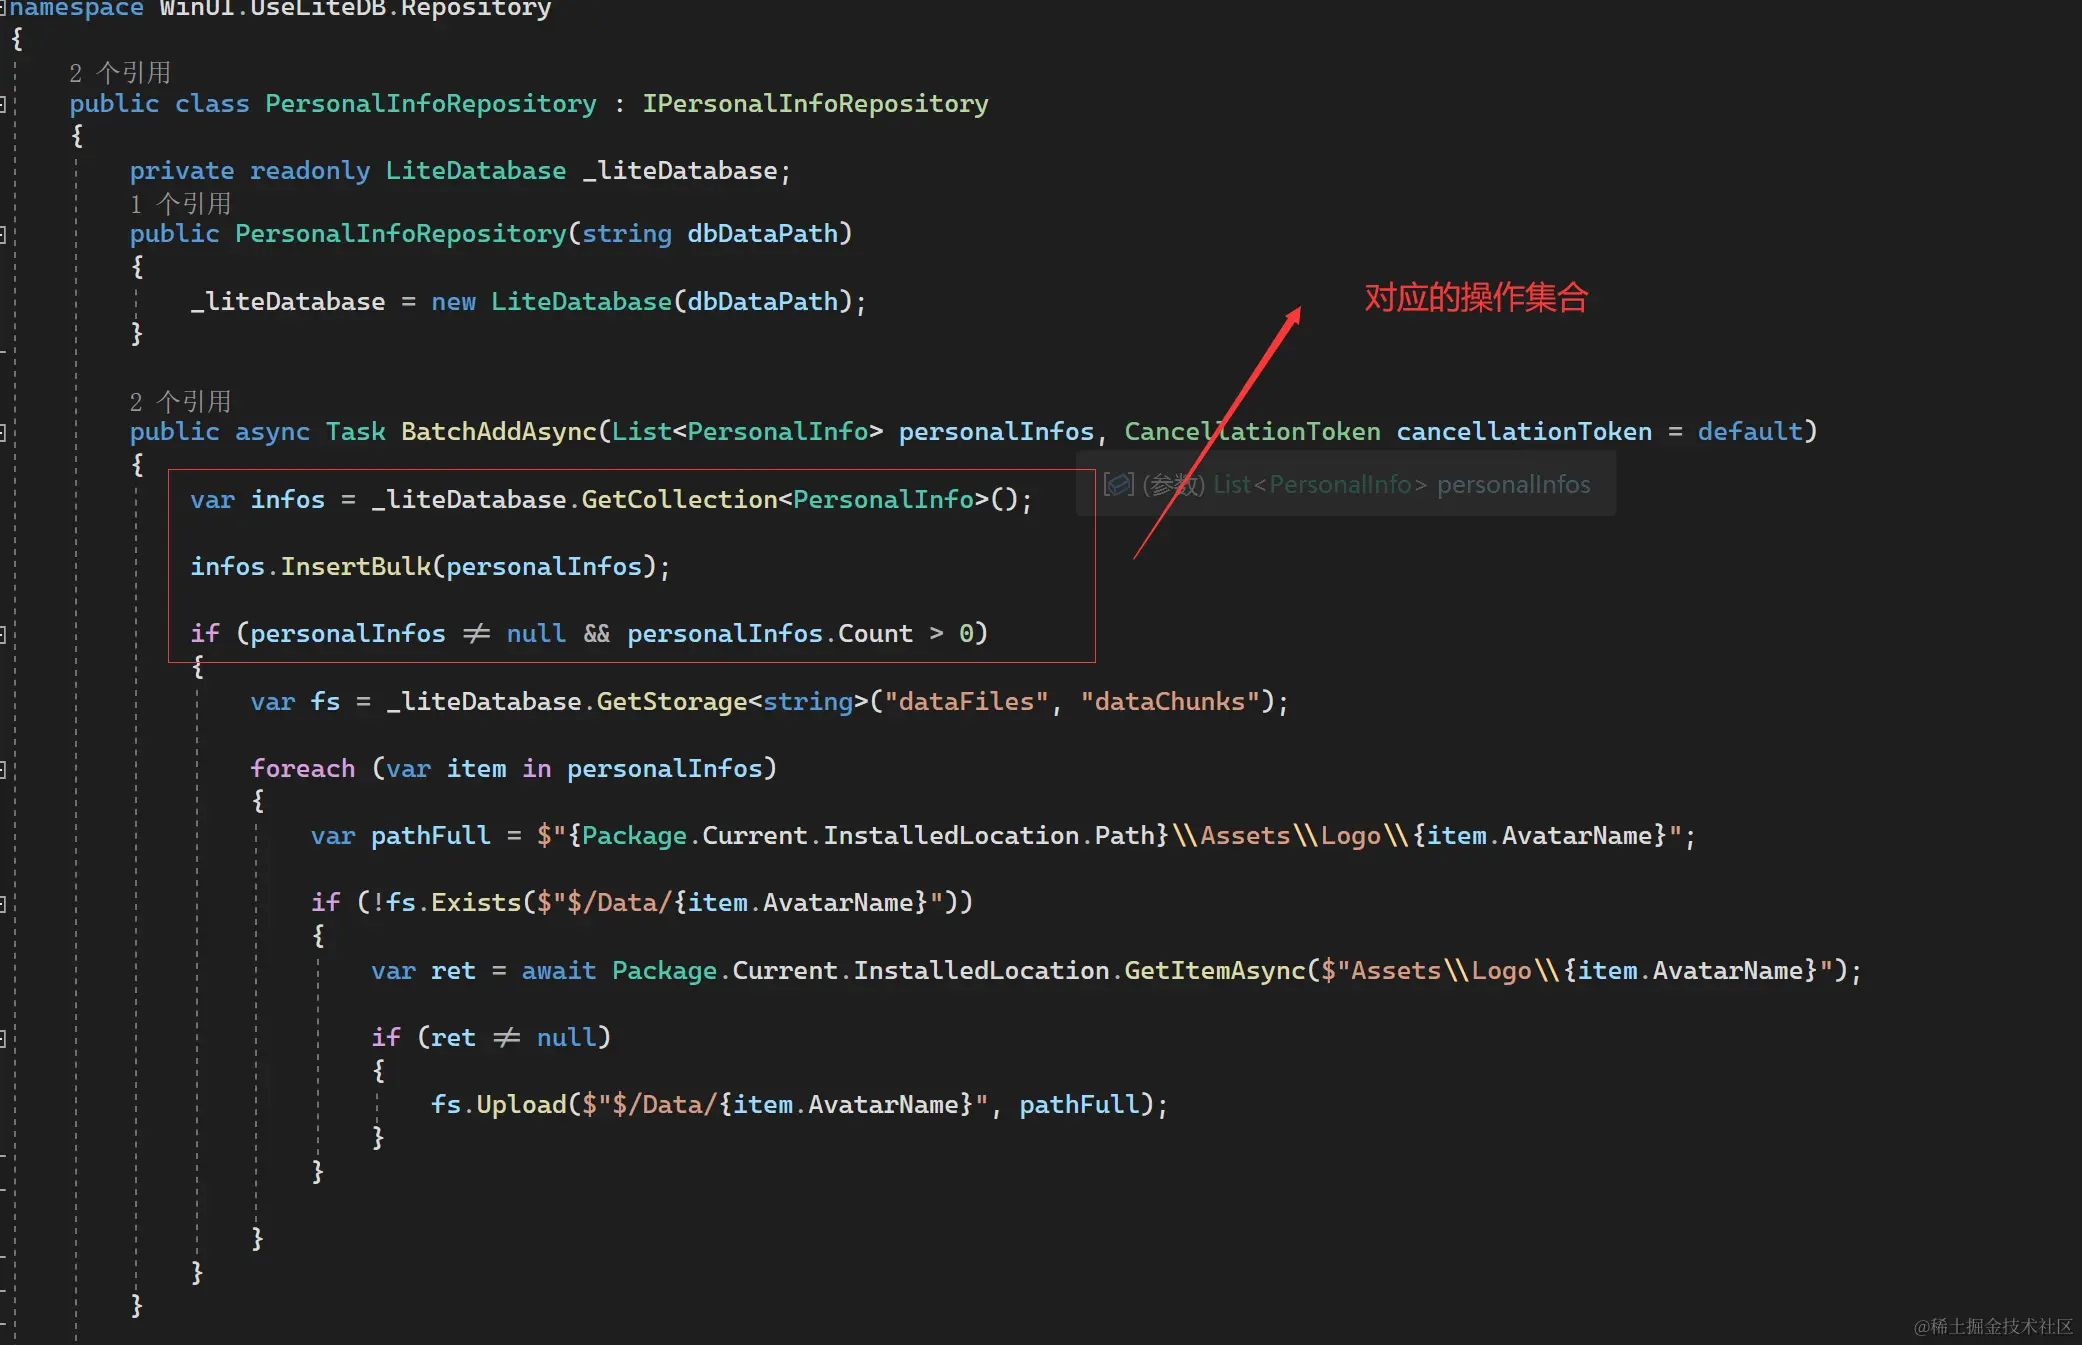The image size is (2082, 1345).
Task: Collapse the PersonalInfoRepository class outline
Action: pos(3,104)
